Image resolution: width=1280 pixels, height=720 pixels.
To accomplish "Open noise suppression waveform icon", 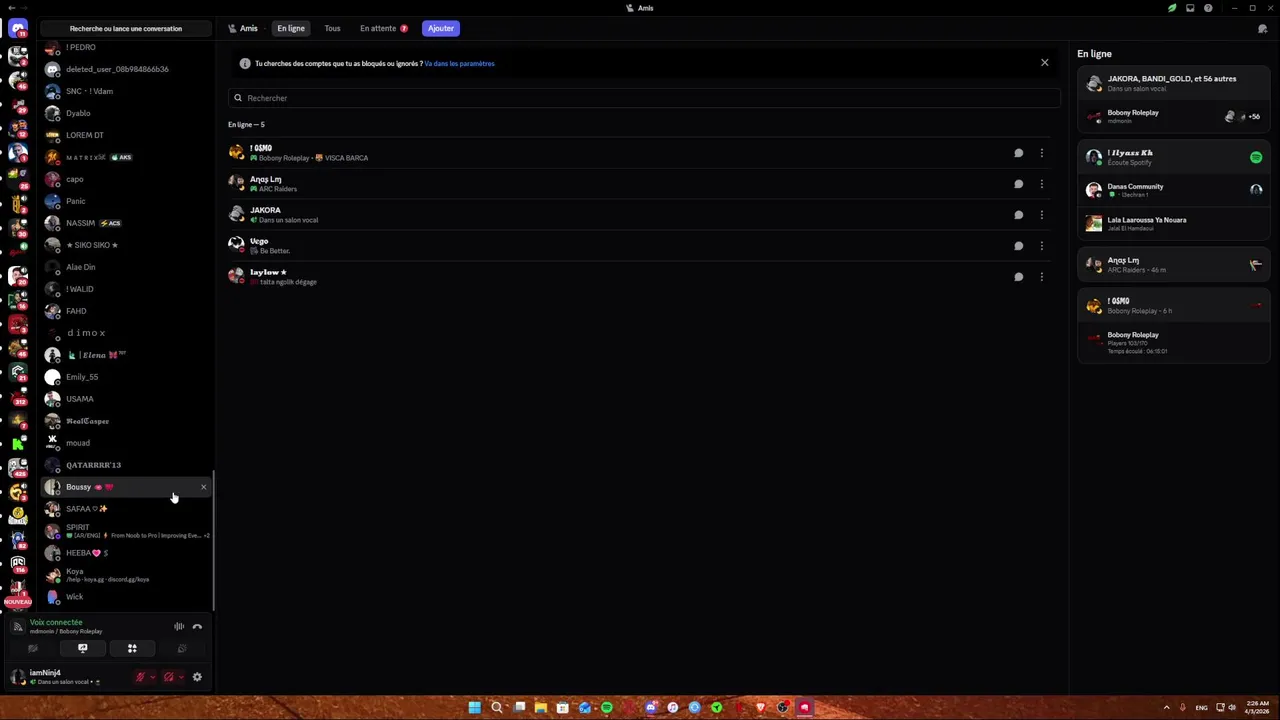I will 179,627.
